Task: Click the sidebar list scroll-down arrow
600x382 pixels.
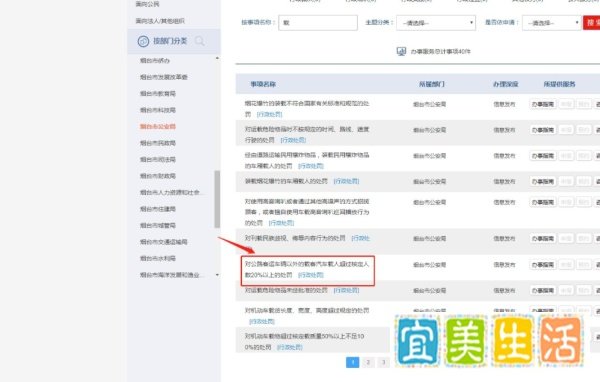Action: point(217,275)
